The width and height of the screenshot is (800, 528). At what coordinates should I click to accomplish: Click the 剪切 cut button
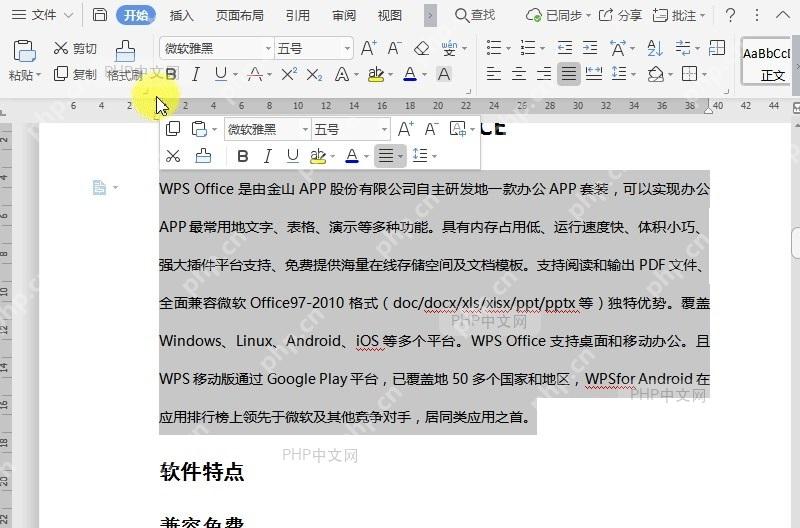click(75, 48)
